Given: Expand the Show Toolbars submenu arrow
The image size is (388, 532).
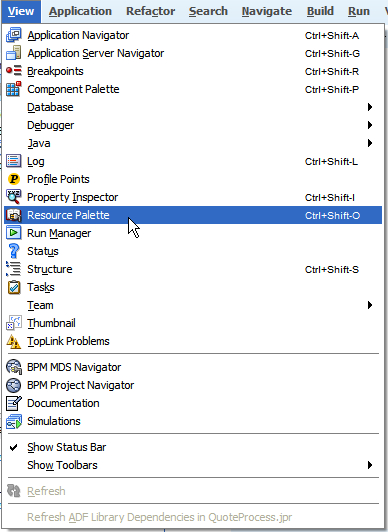Looking at the screenshot, I should point(370,465).
